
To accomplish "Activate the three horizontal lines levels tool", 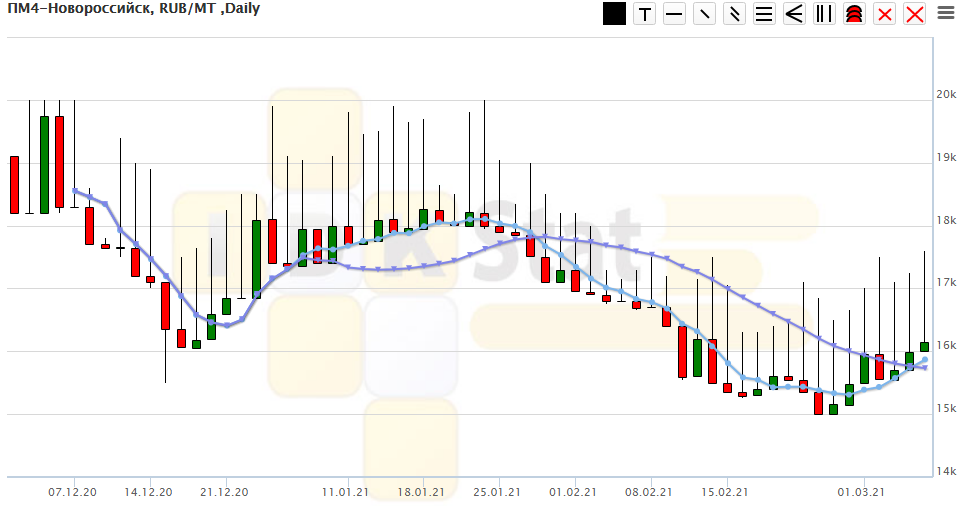I will tap(765, 14).
